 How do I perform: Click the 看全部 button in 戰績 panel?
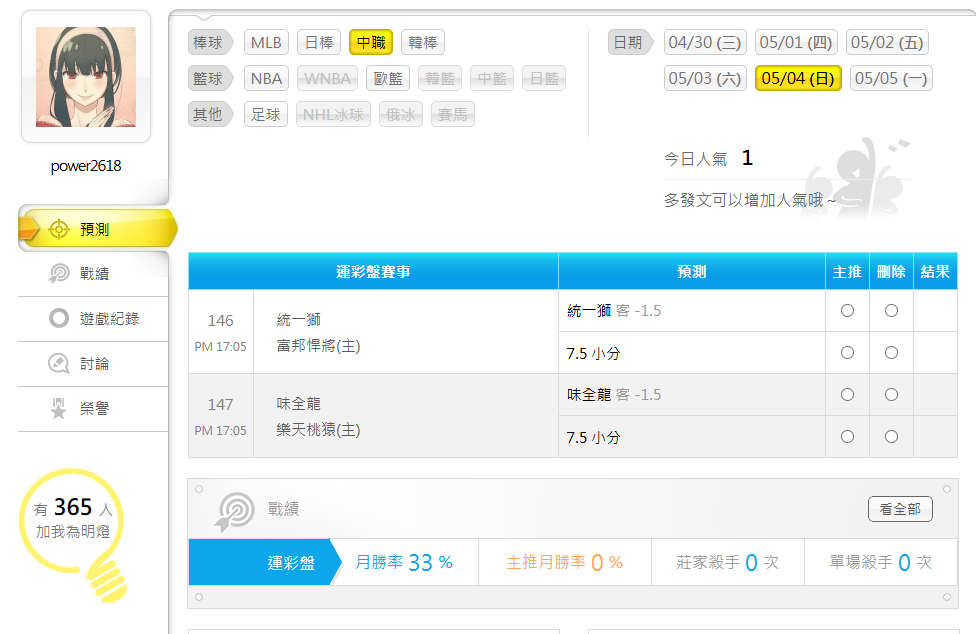click(x=900, y=509)
